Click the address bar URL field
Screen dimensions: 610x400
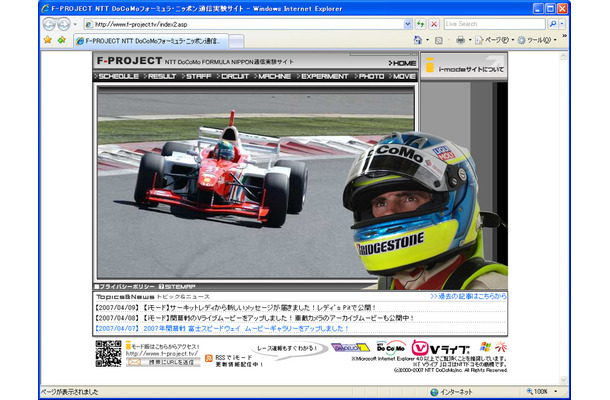(x=244, y=24)
